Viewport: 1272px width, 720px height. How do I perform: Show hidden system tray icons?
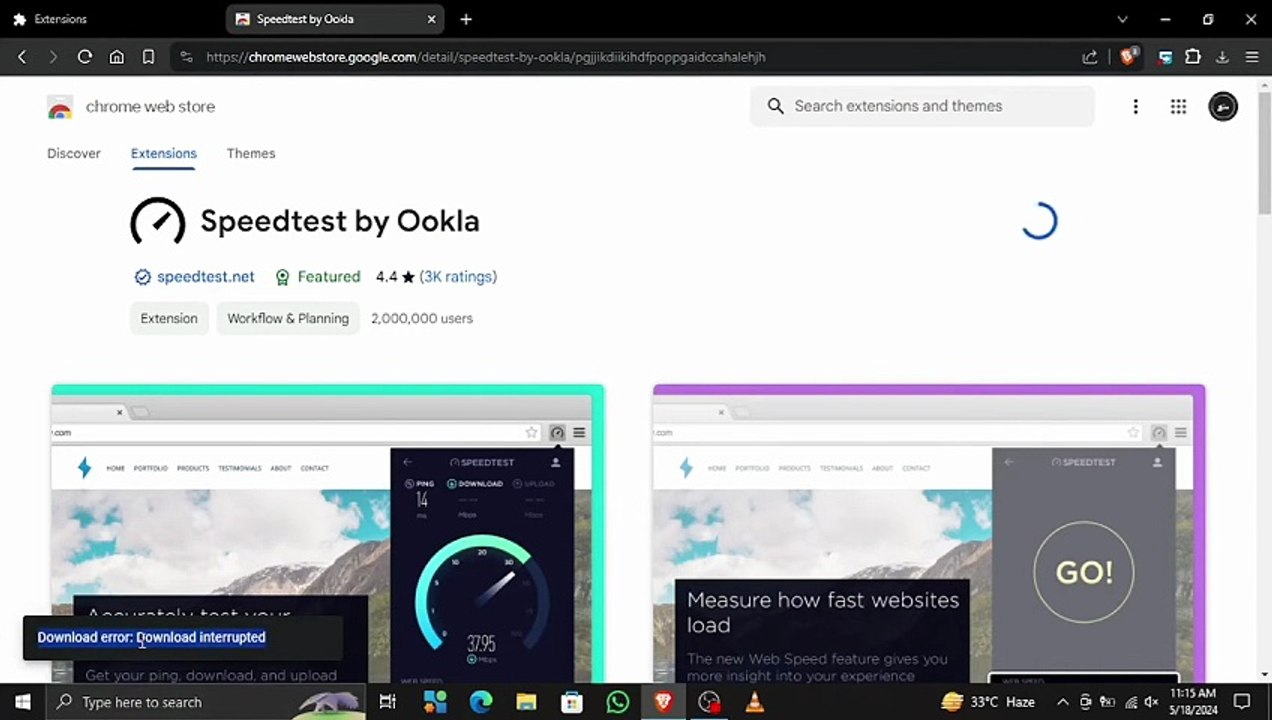(1062, 702)
